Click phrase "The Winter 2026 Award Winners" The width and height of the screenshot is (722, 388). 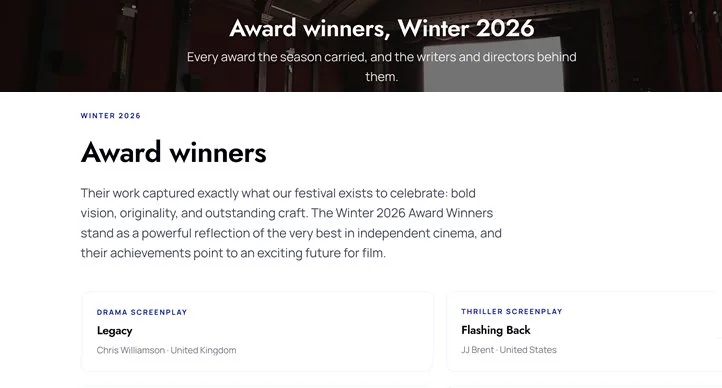click(x=402, y=213)
